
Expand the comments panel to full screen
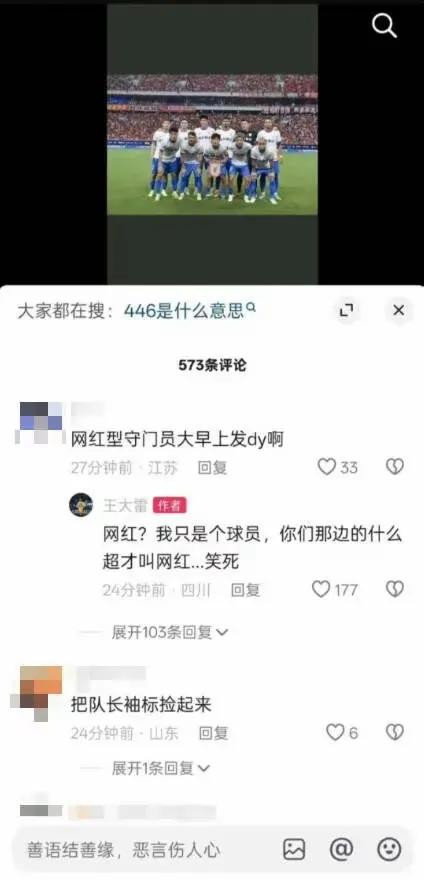tap(347, 310)
